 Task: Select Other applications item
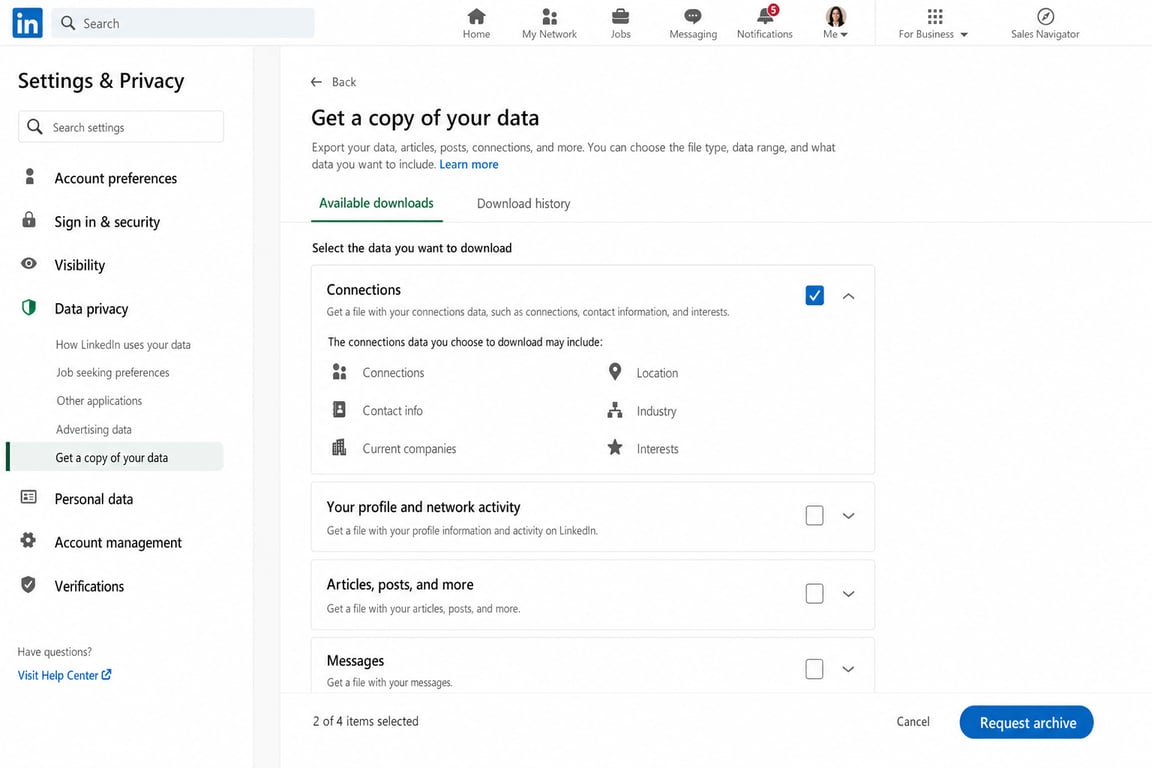pos(99,401)
